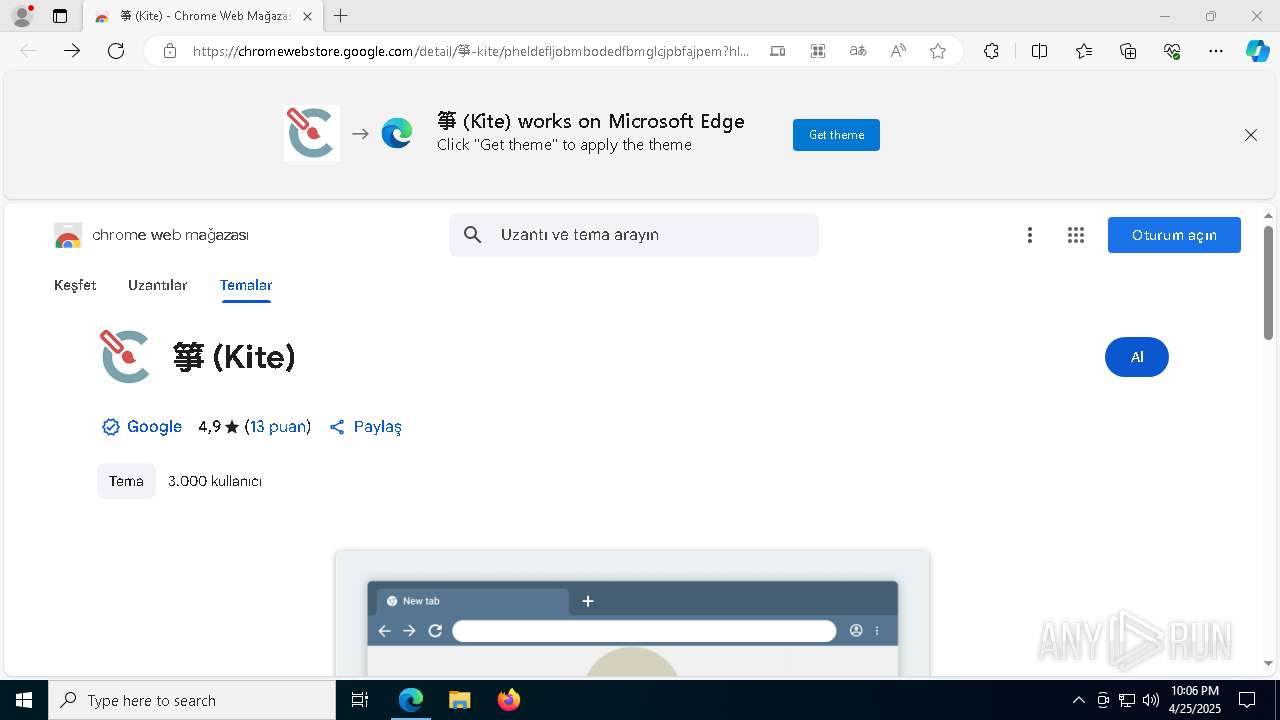The width and height of the screenshot is (1280, 720).
Task: Add this page to favorites star
Action: 938,51
